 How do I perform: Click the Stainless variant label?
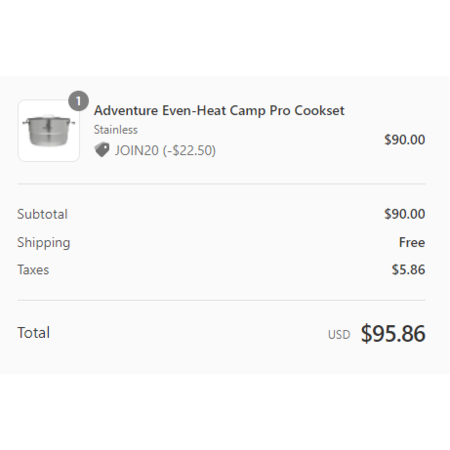[x=116, y=130]
